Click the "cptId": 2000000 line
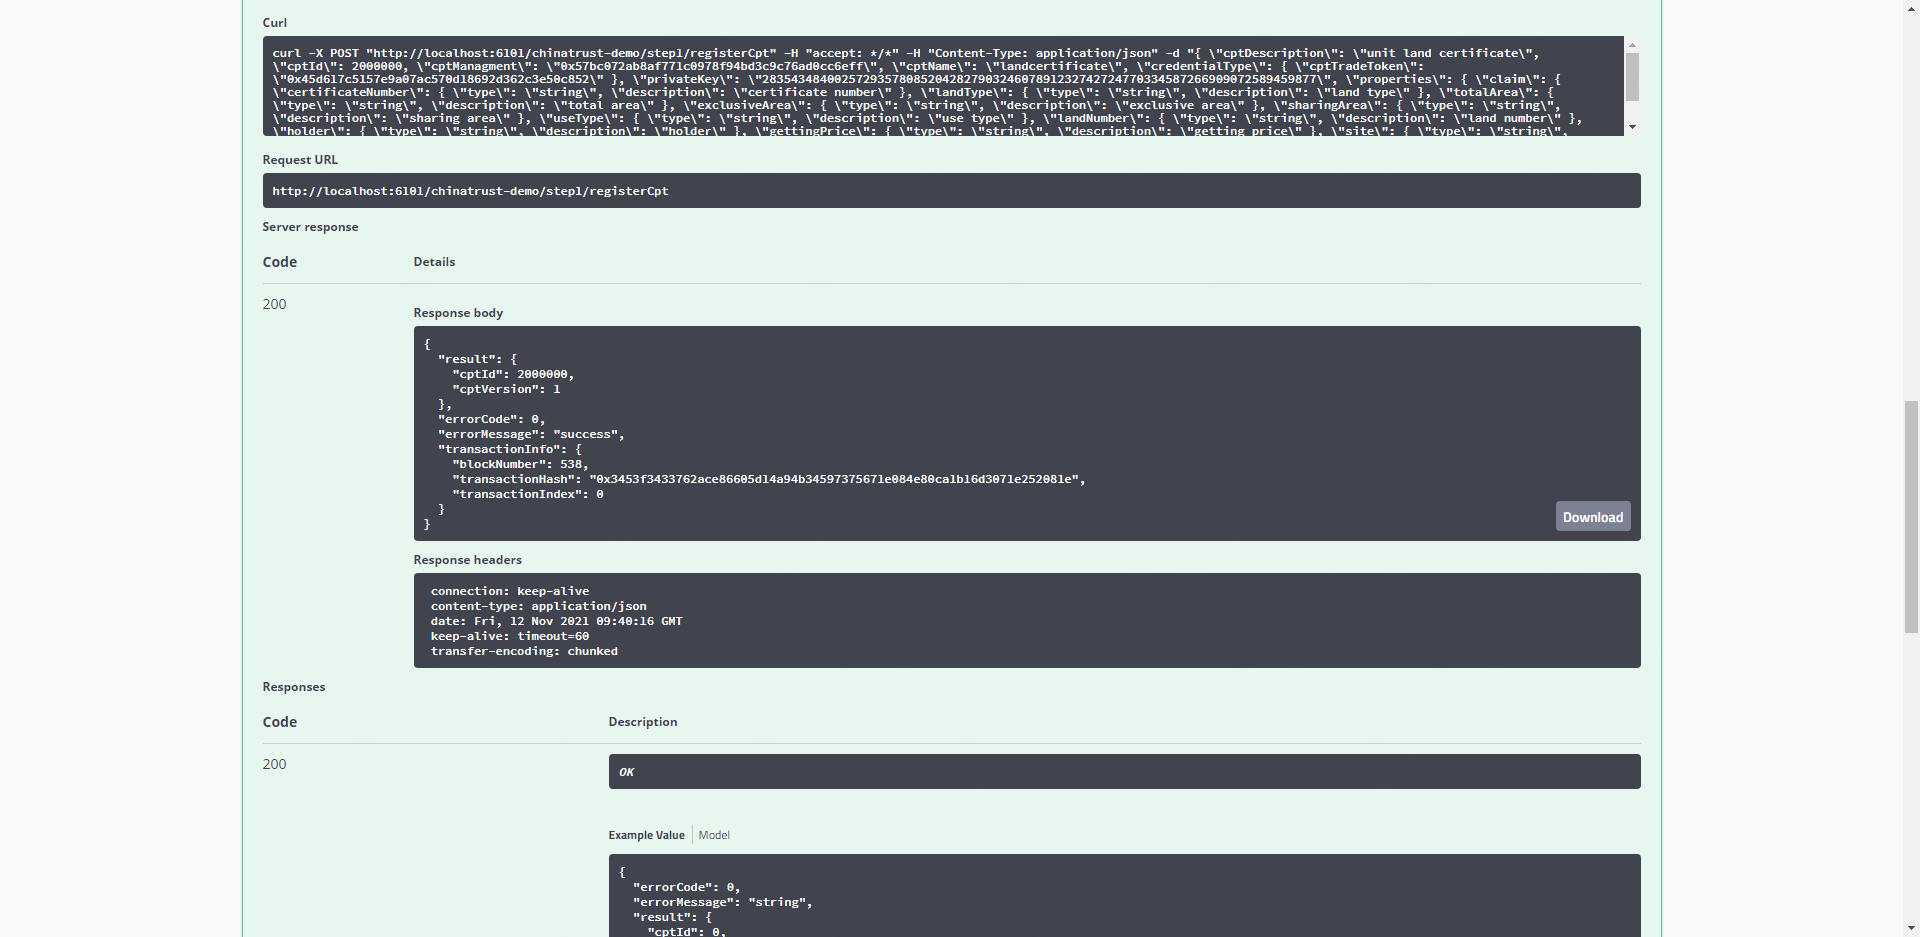The width and height of the screenshot is (1920, 937). pyautogui.click(x=513, y=374)
